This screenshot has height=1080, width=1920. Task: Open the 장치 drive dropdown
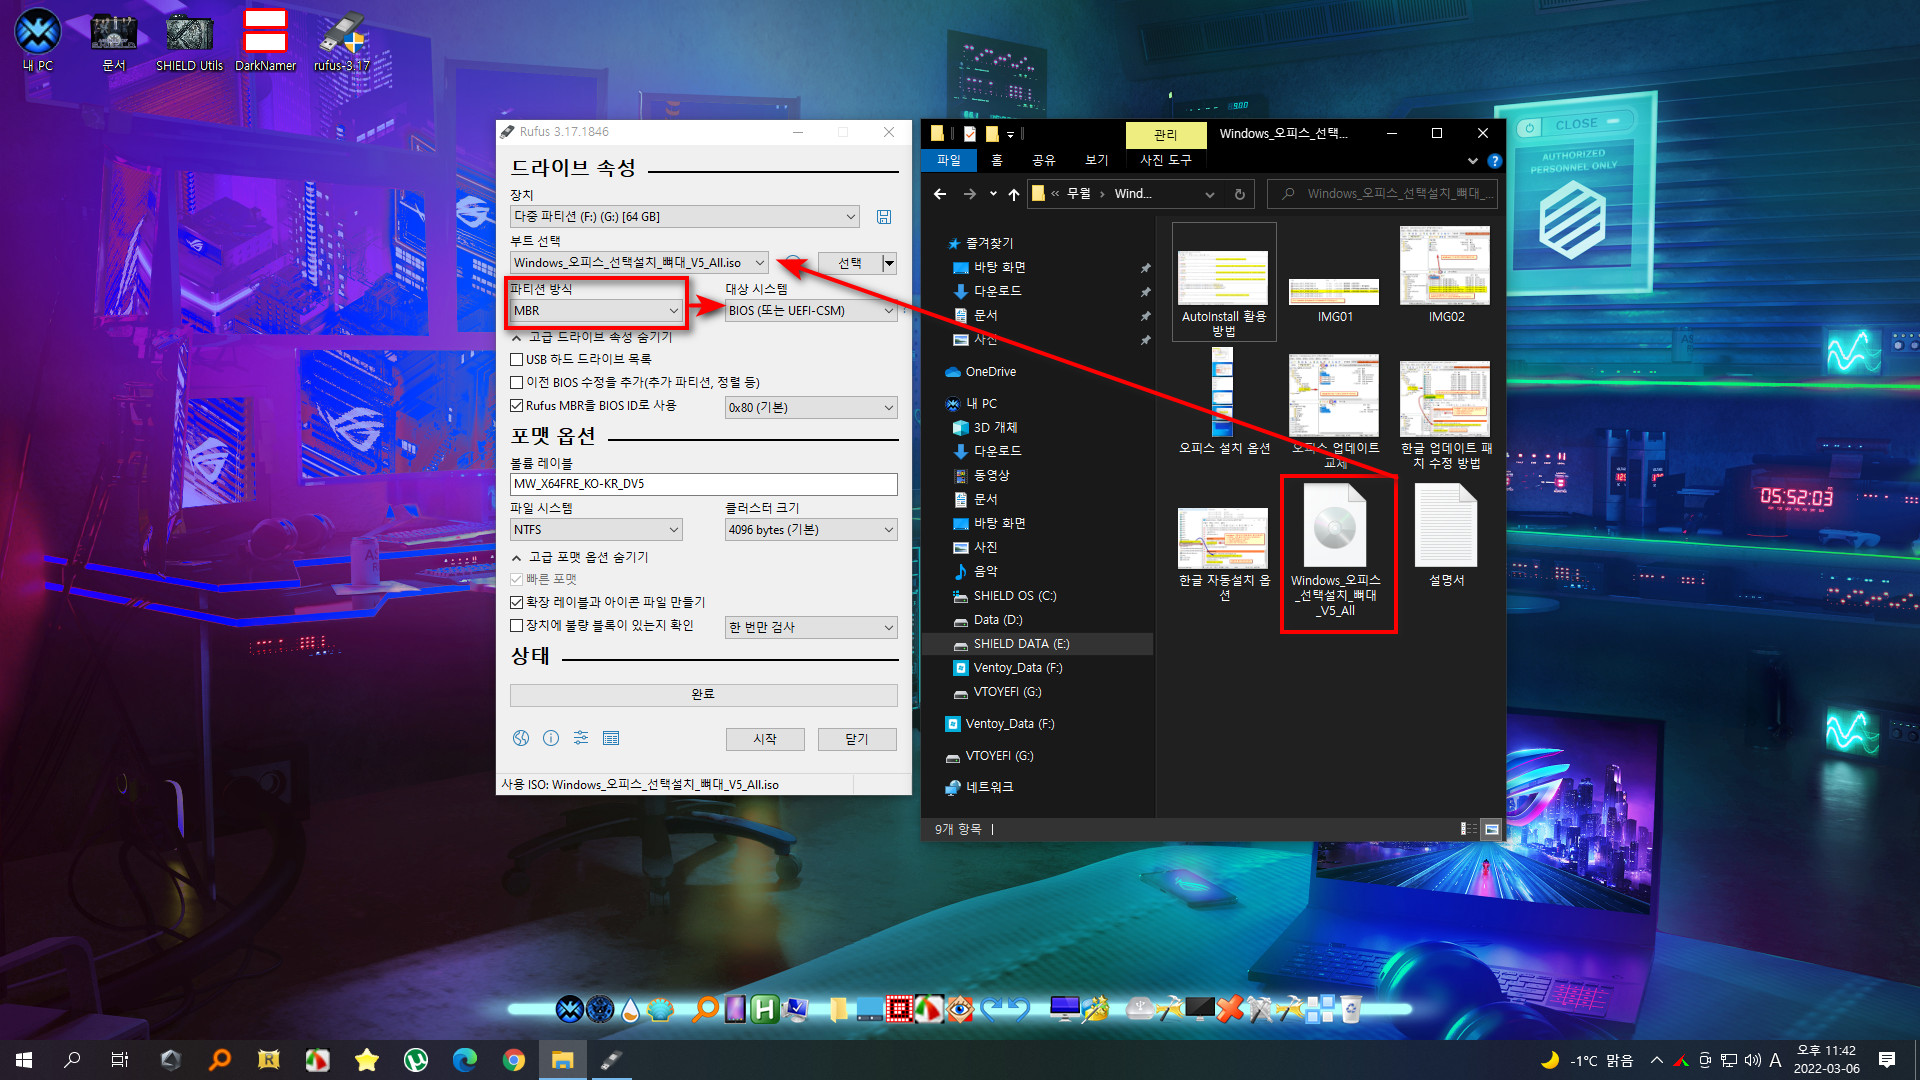click(x=685, y=217)
